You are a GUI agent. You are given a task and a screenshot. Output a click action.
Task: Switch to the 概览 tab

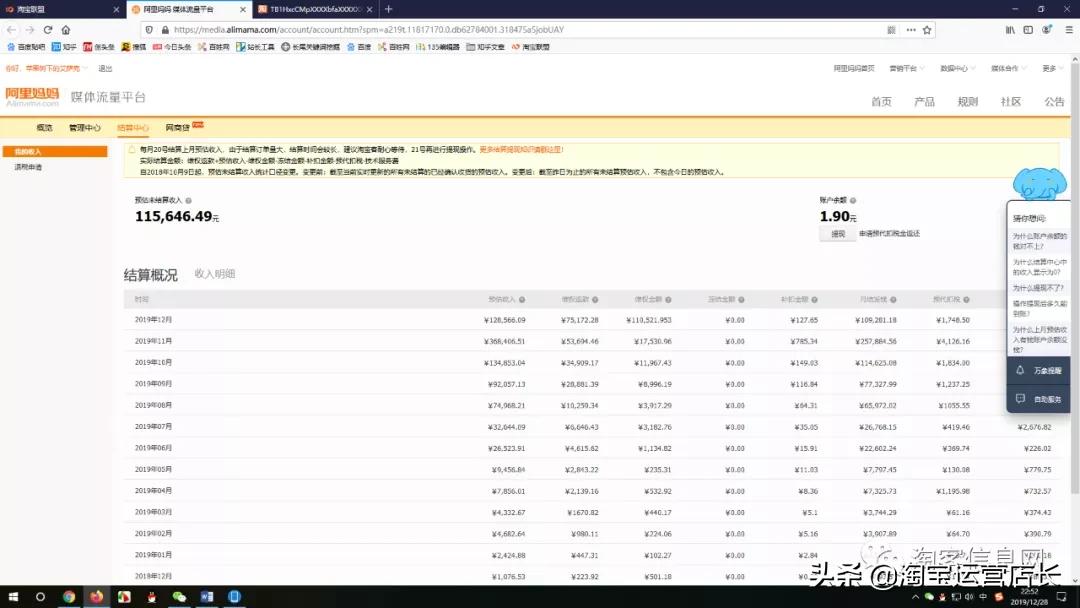44,127
